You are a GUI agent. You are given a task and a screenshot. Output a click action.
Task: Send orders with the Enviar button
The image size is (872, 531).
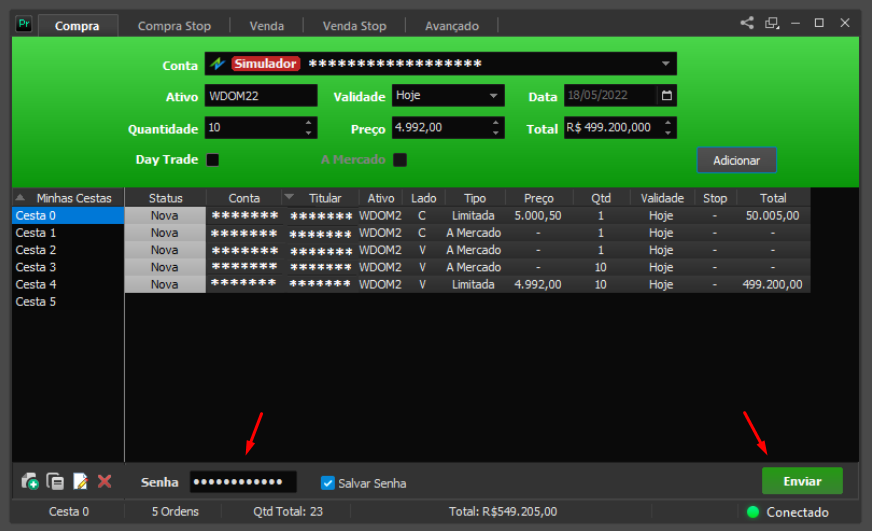click(x=802, y=481)
